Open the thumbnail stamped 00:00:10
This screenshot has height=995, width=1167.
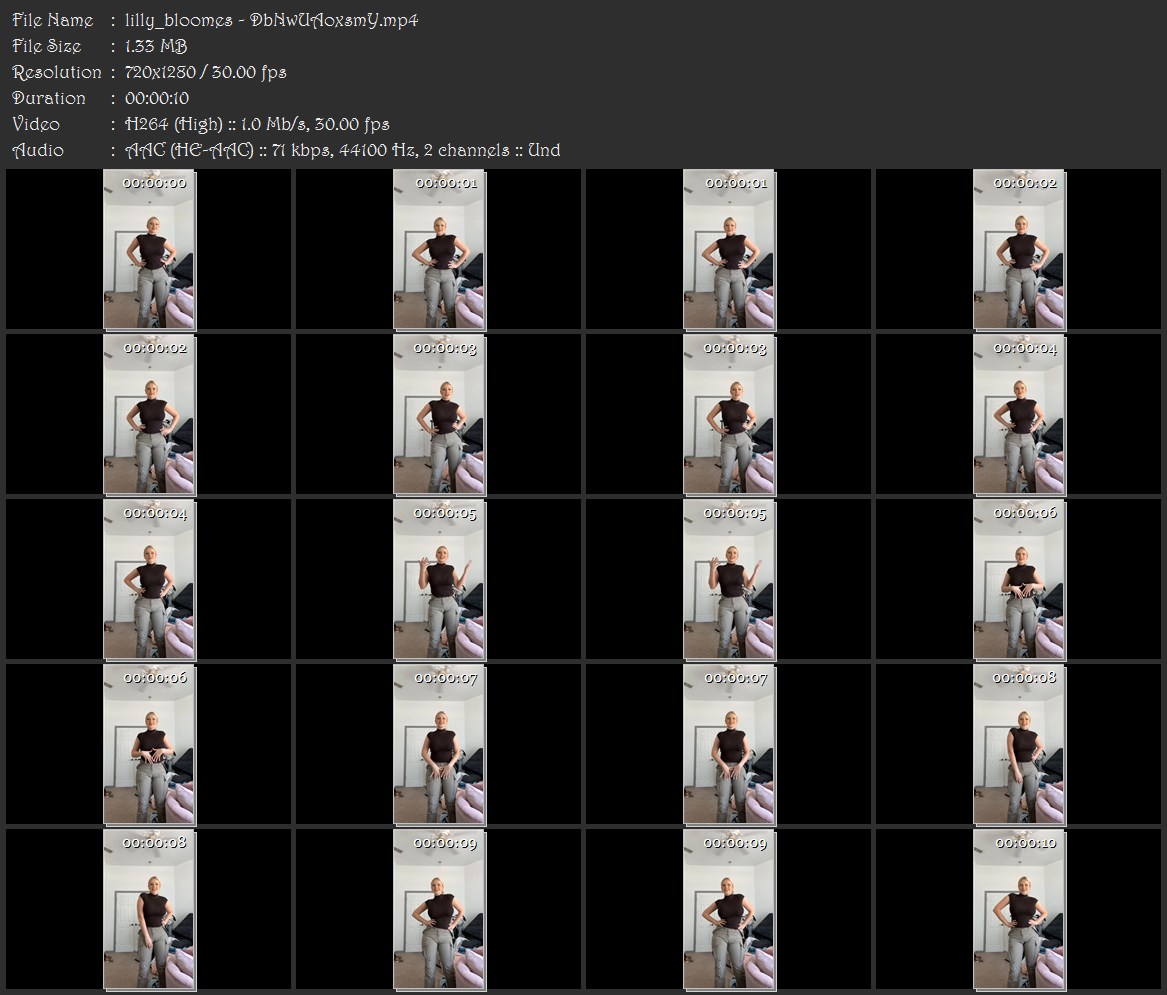tap(1018, 909)
